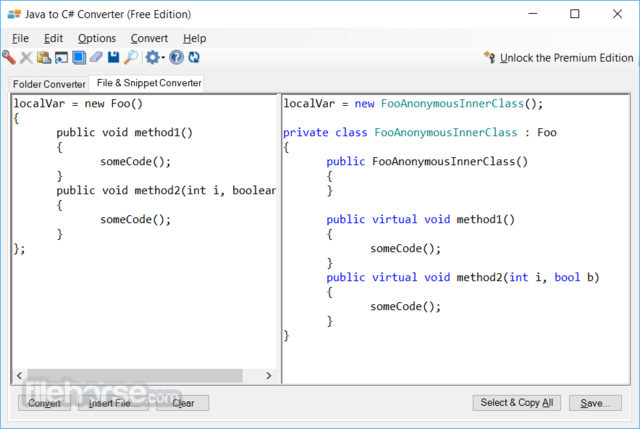Click Unlock the Premium Edition link
The height and width of the screenshot is (429, 640).
(x=567, y=58)
